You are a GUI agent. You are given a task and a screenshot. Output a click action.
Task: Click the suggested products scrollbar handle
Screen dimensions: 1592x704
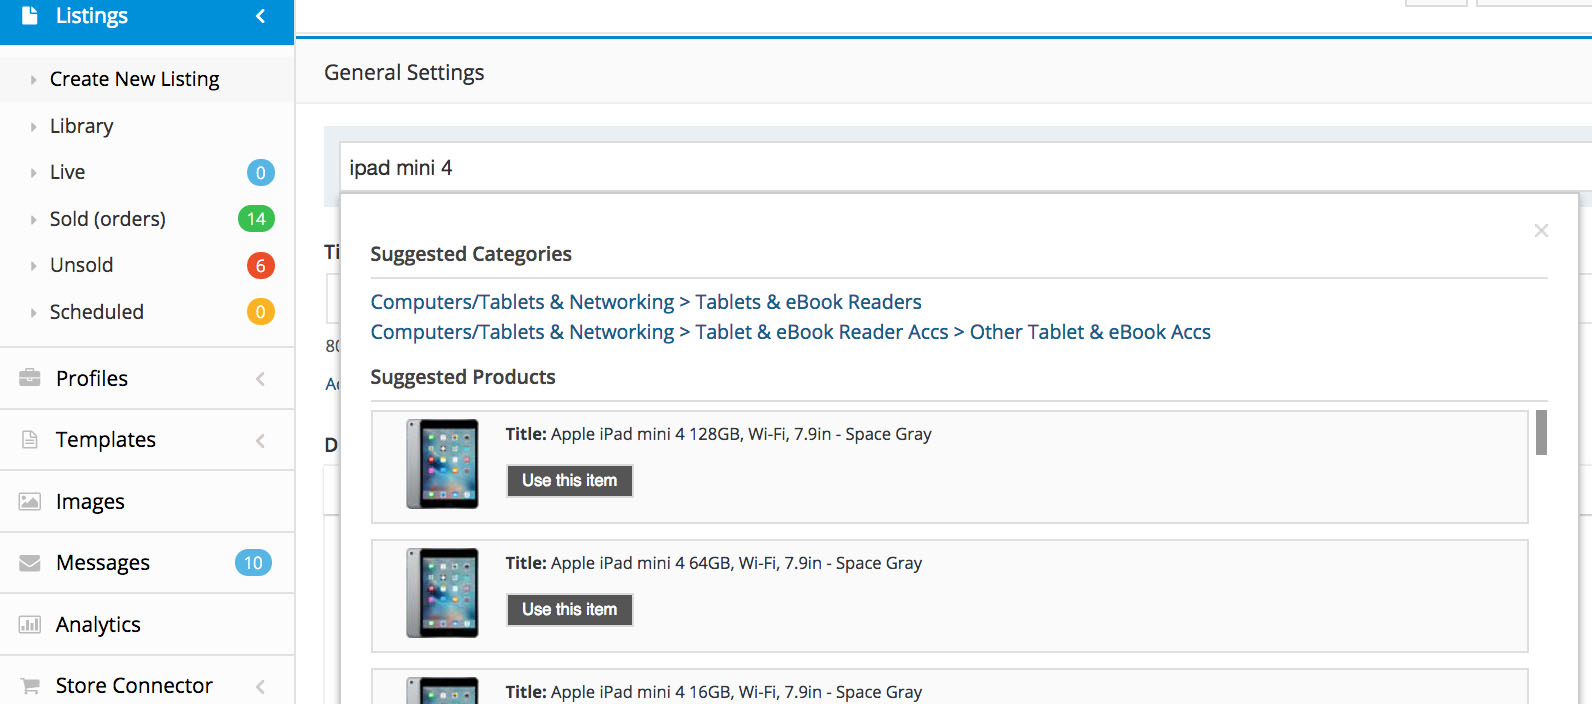[x=1542, y=432]
